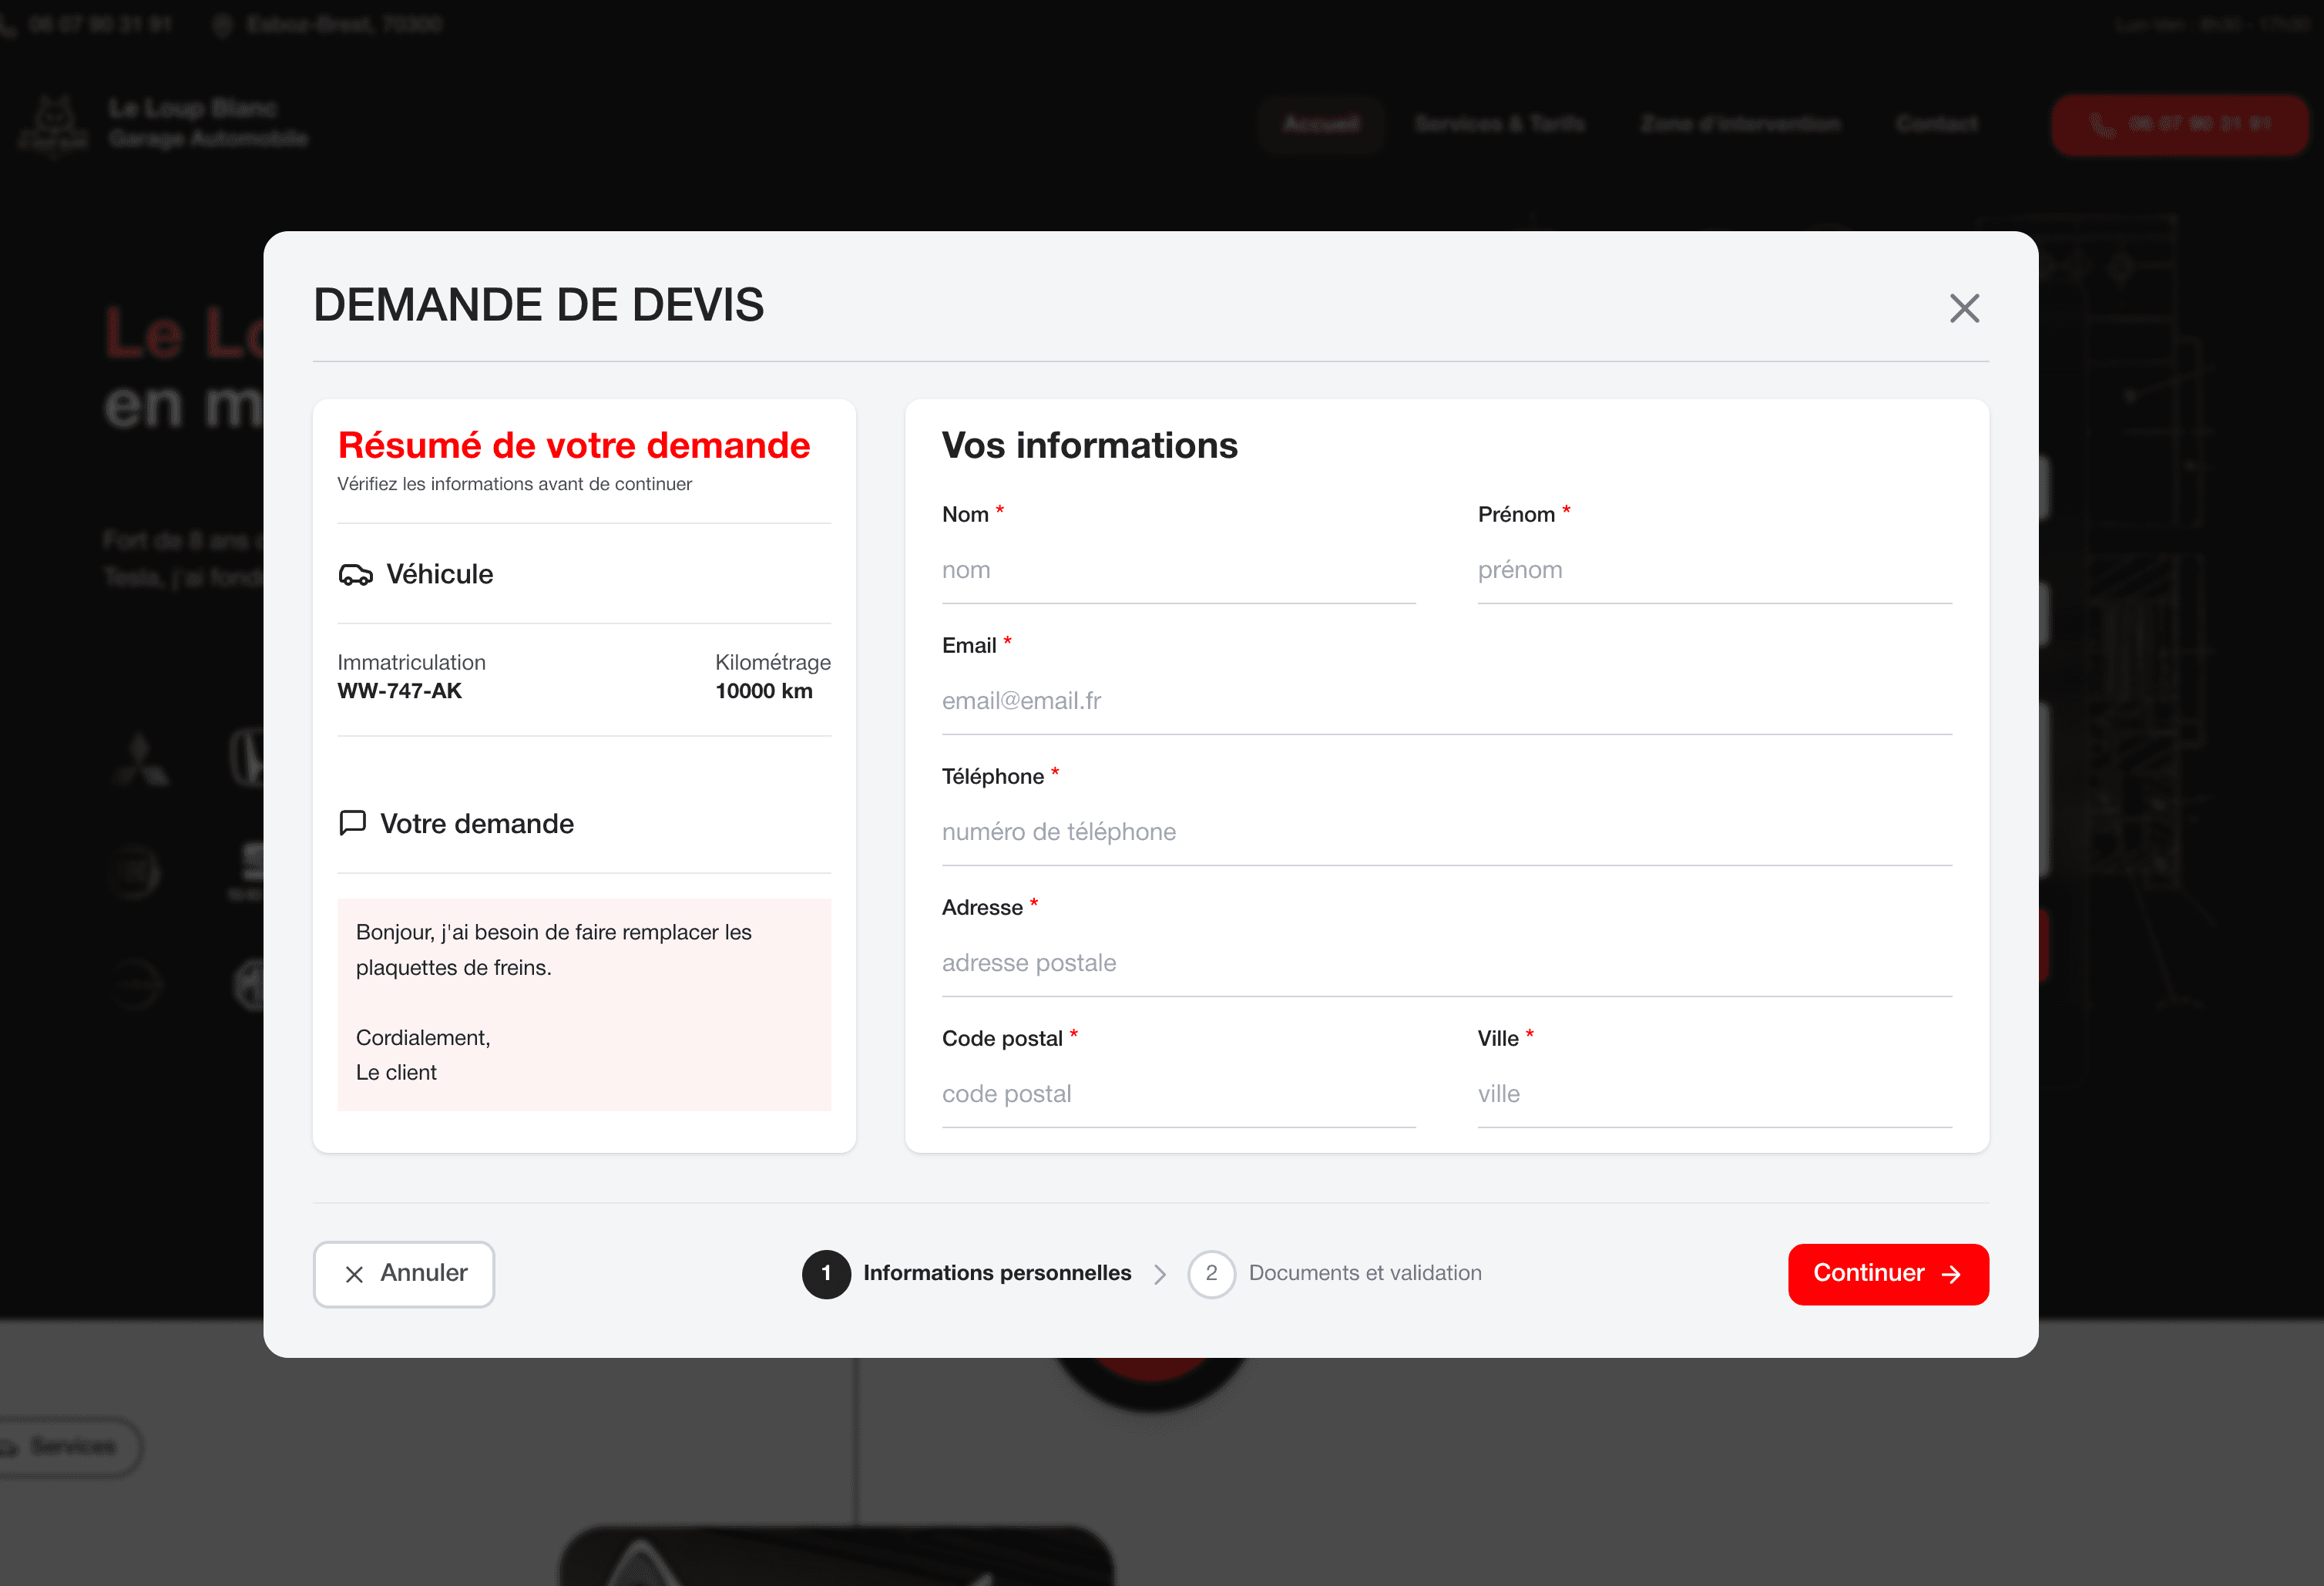Click the Informations personnelles step label
Screen dimensions: 2324x1586
click(997, 1273)
